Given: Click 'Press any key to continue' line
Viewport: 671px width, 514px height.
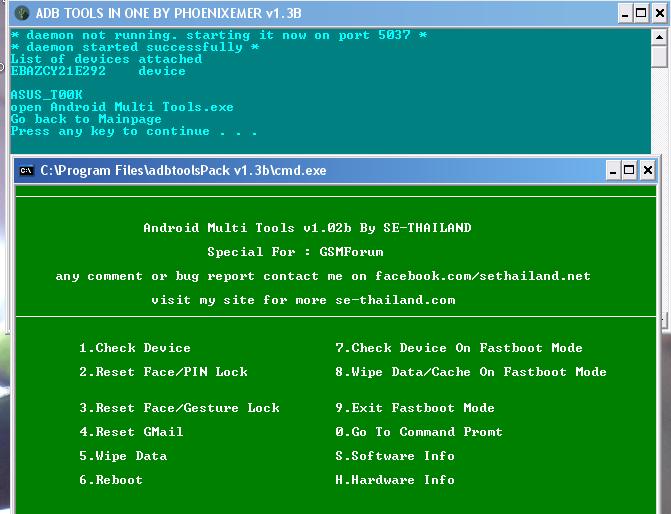Looking at the screenshot, I should click(x=134, y=131).
